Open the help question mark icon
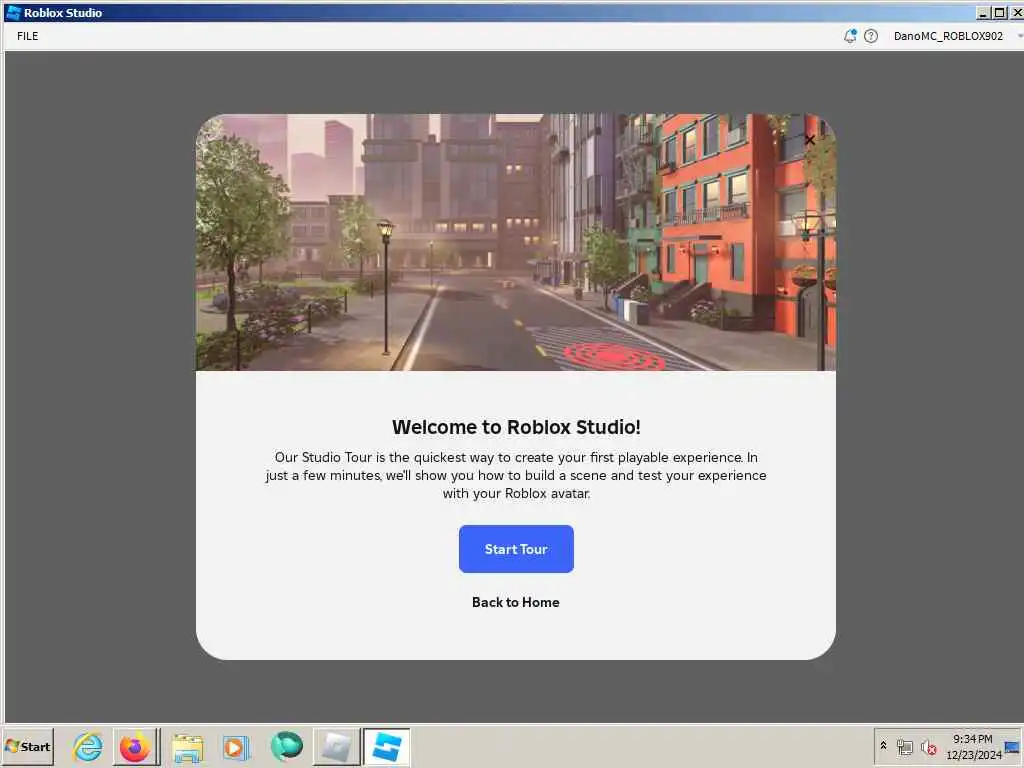Screen dimensions: 1024x768 (871, 36)
